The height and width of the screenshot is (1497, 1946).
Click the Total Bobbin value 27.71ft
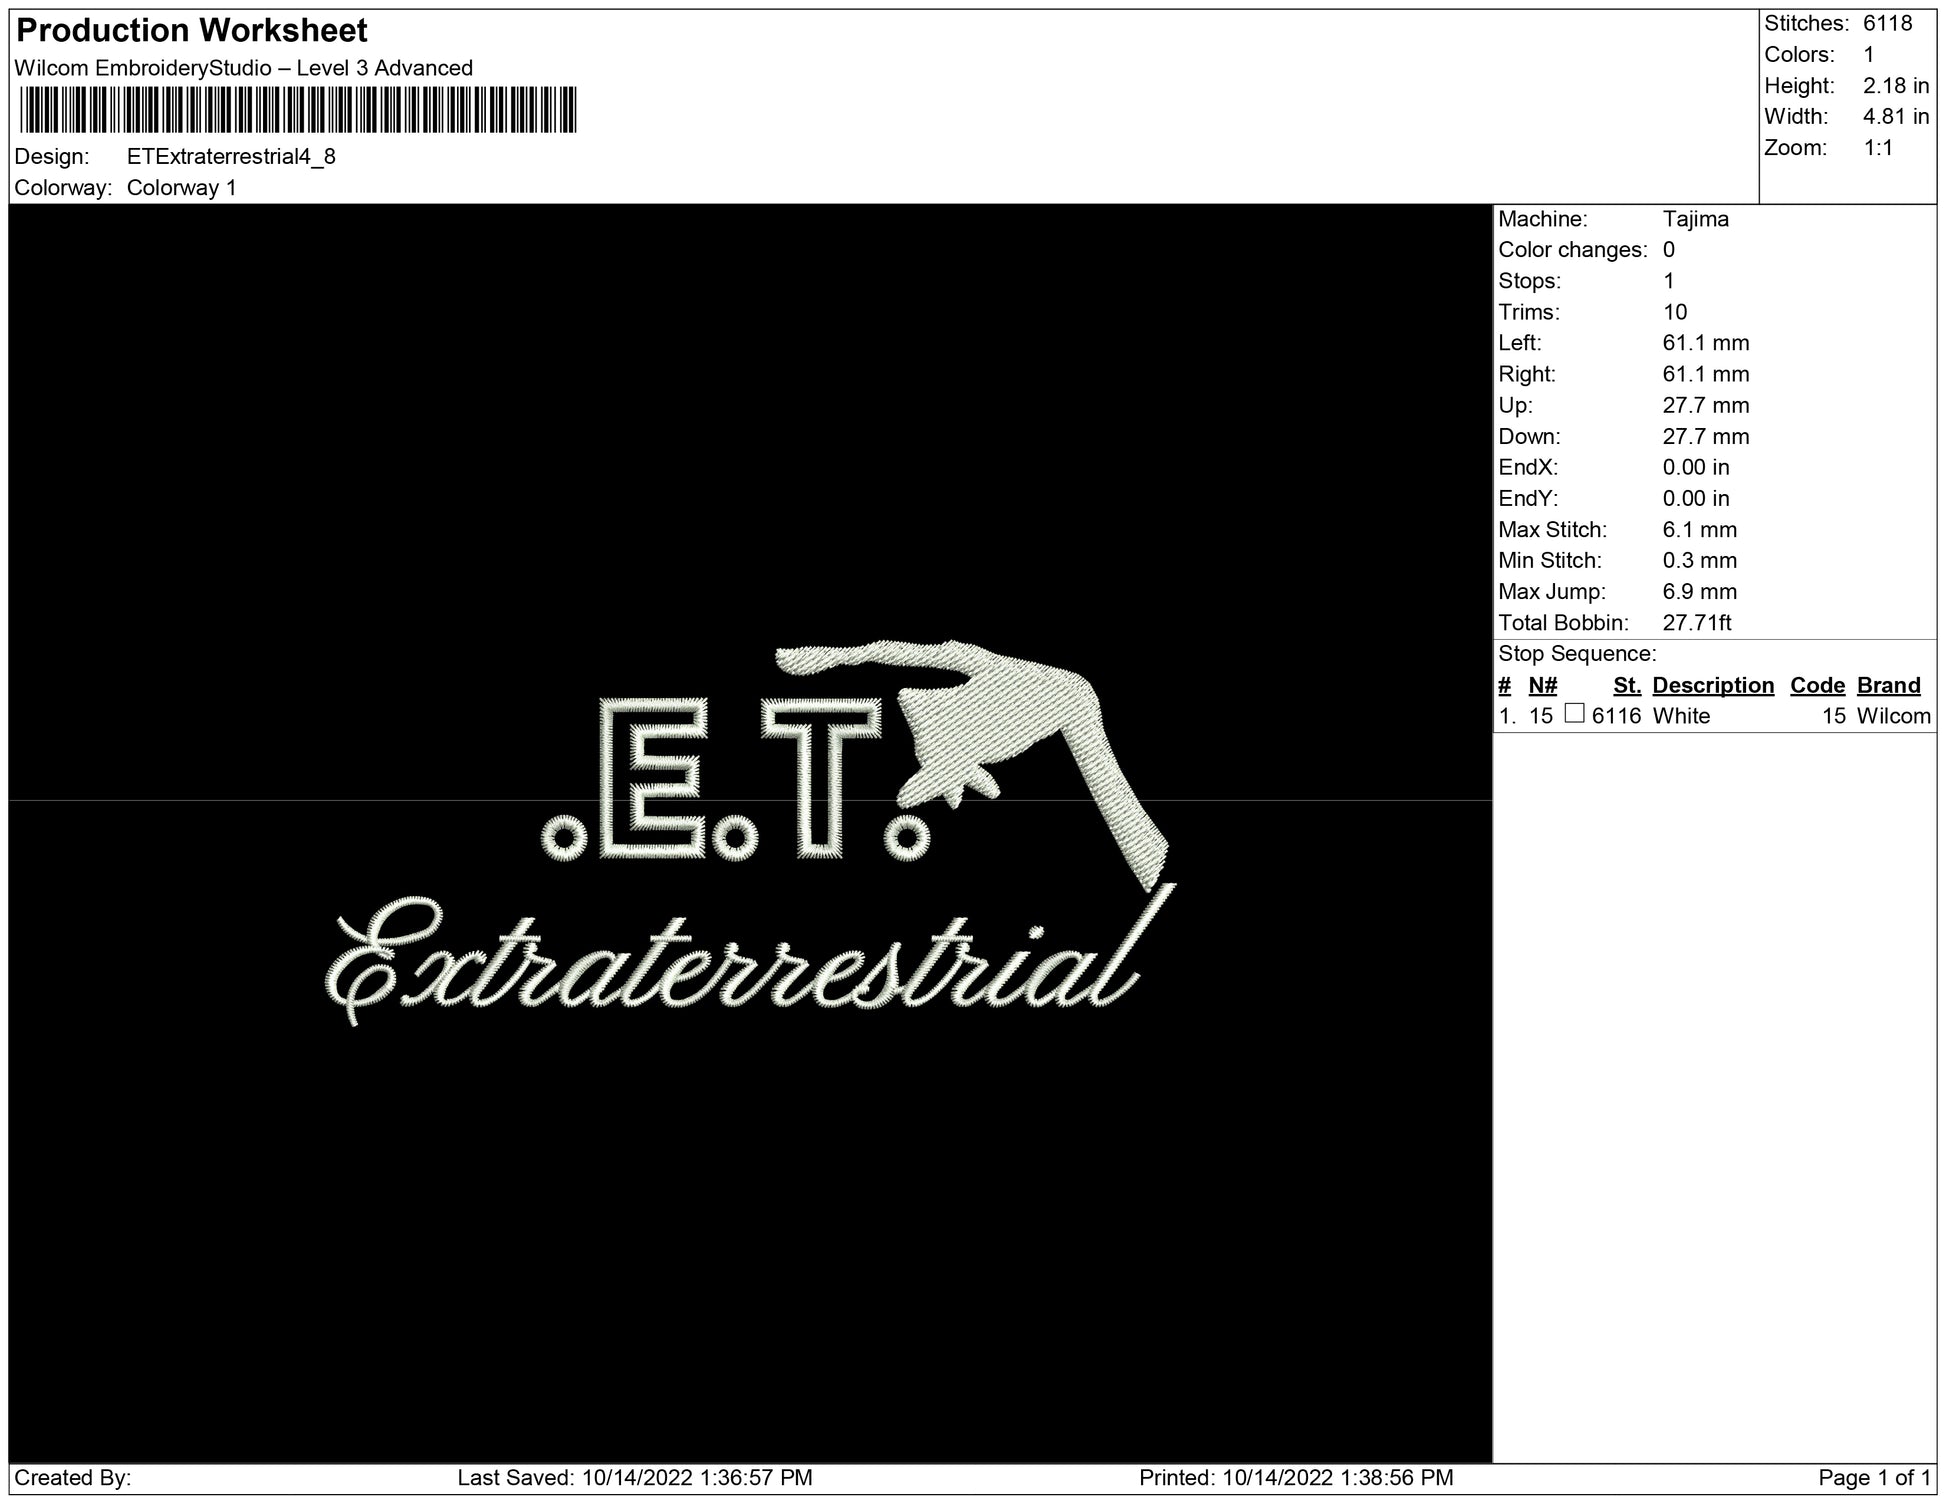pos(1696,623)
